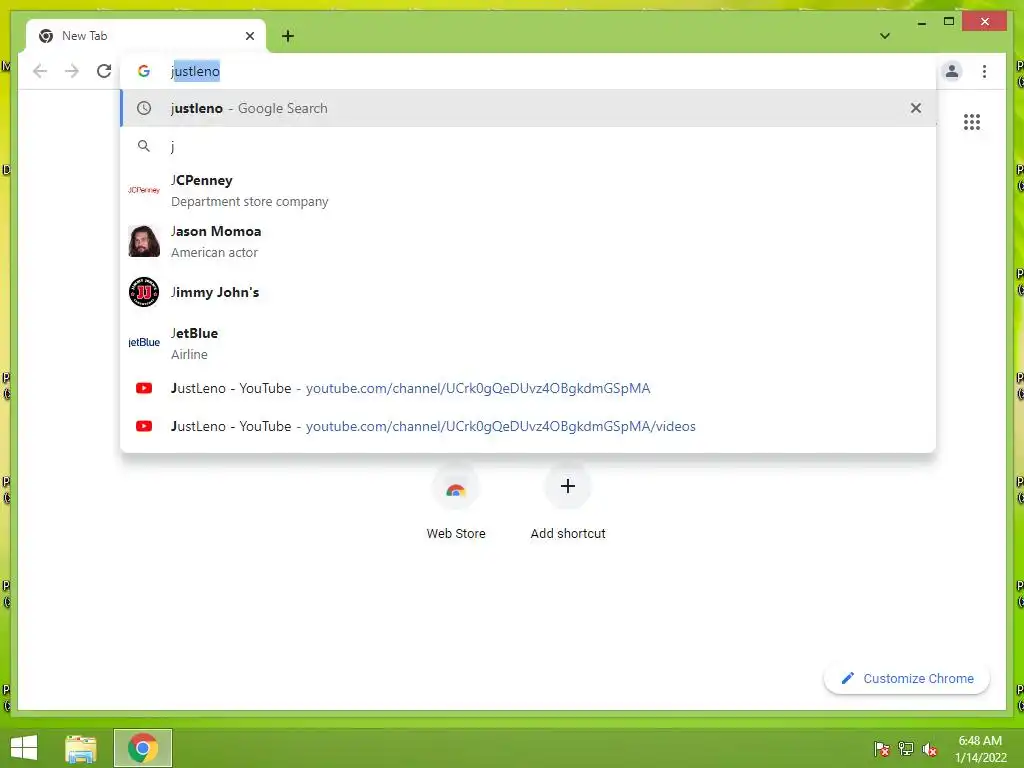This screenshot has height=768, width=1024.
Task: Select the plain "j" search suggestion
Action: 528,146
